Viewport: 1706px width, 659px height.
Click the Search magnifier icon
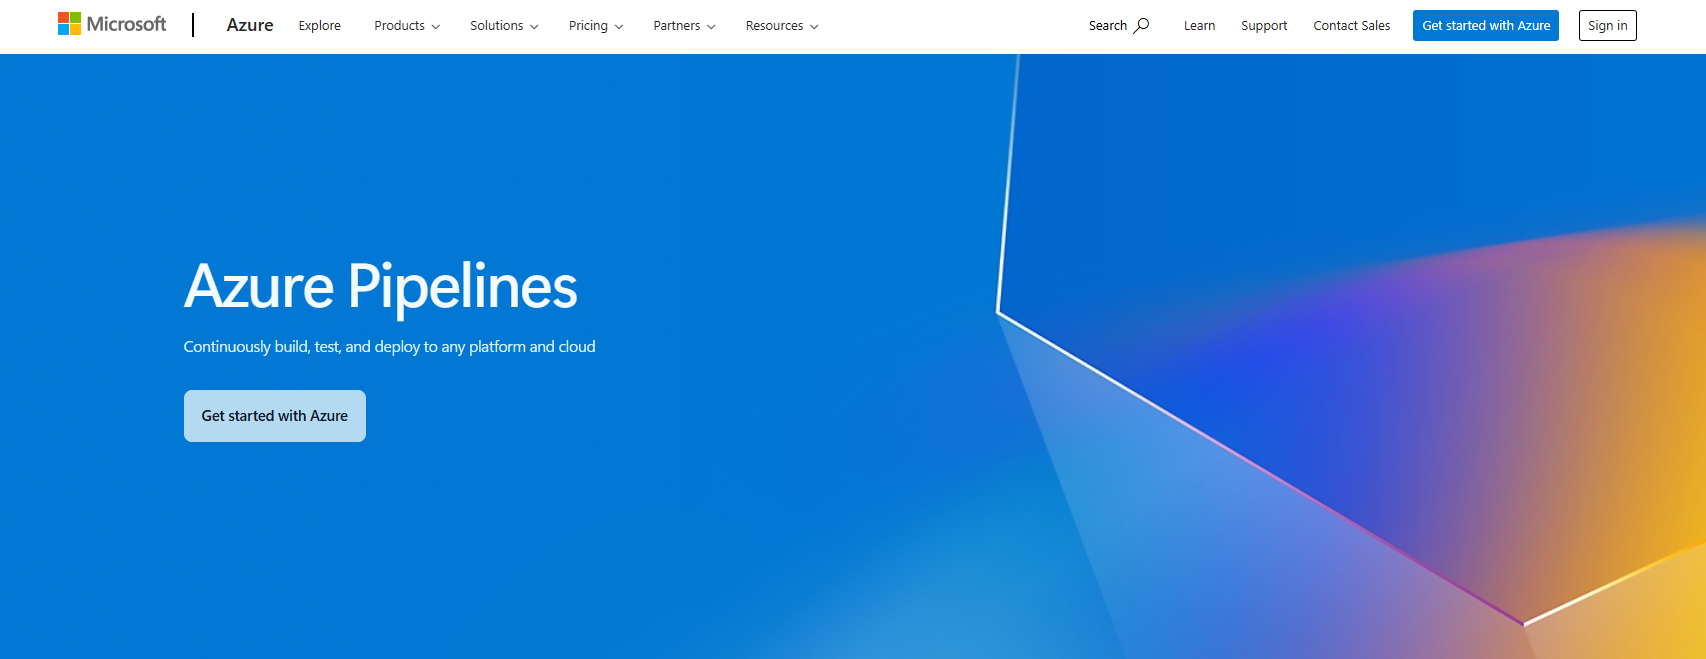1141,25
